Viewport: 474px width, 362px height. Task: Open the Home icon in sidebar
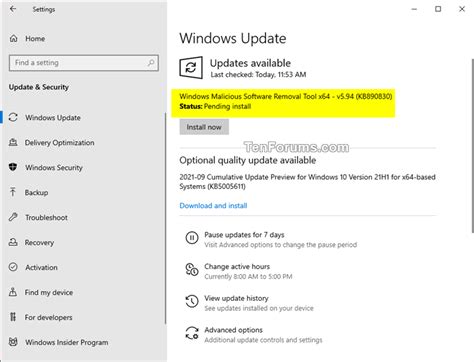[13, 38]
